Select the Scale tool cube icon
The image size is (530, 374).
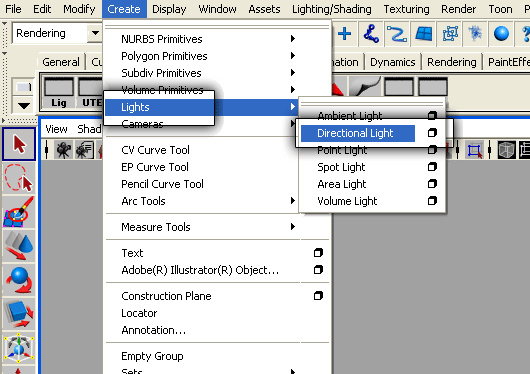[19, 313]
